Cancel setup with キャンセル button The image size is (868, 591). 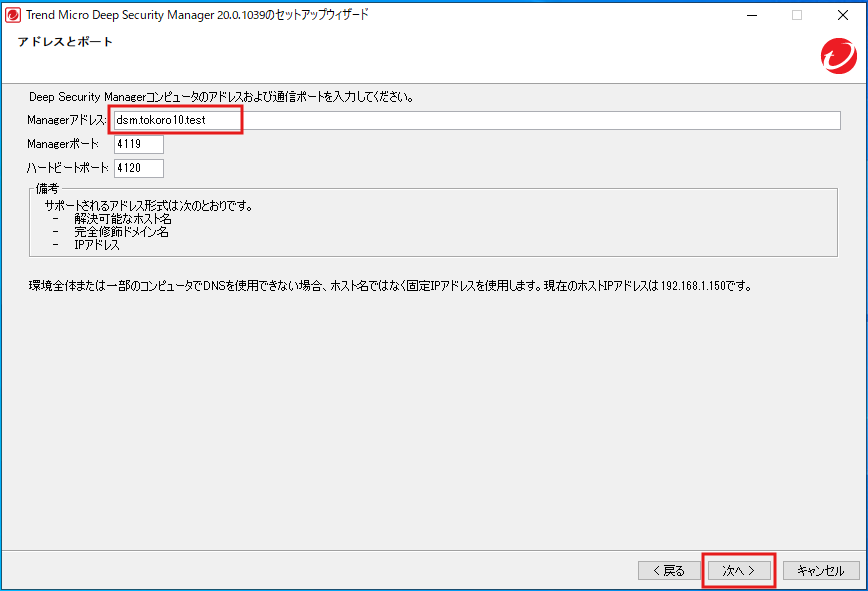point(821,571)
